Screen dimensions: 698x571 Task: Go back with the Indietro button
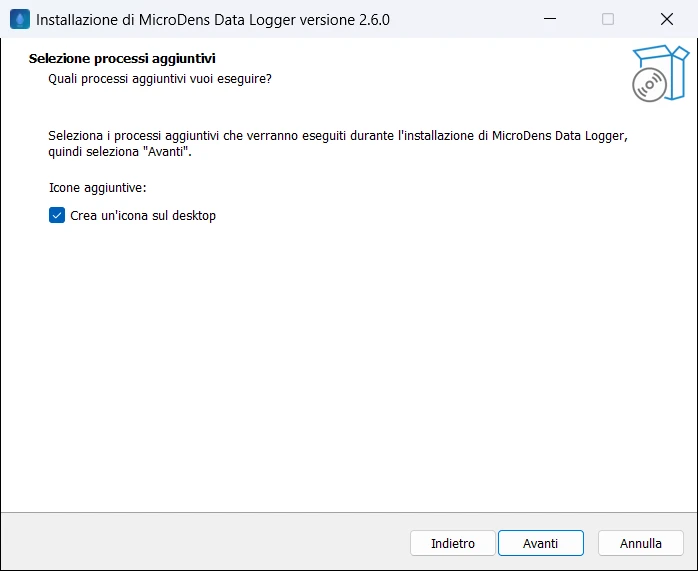click(x=453, y=543)
